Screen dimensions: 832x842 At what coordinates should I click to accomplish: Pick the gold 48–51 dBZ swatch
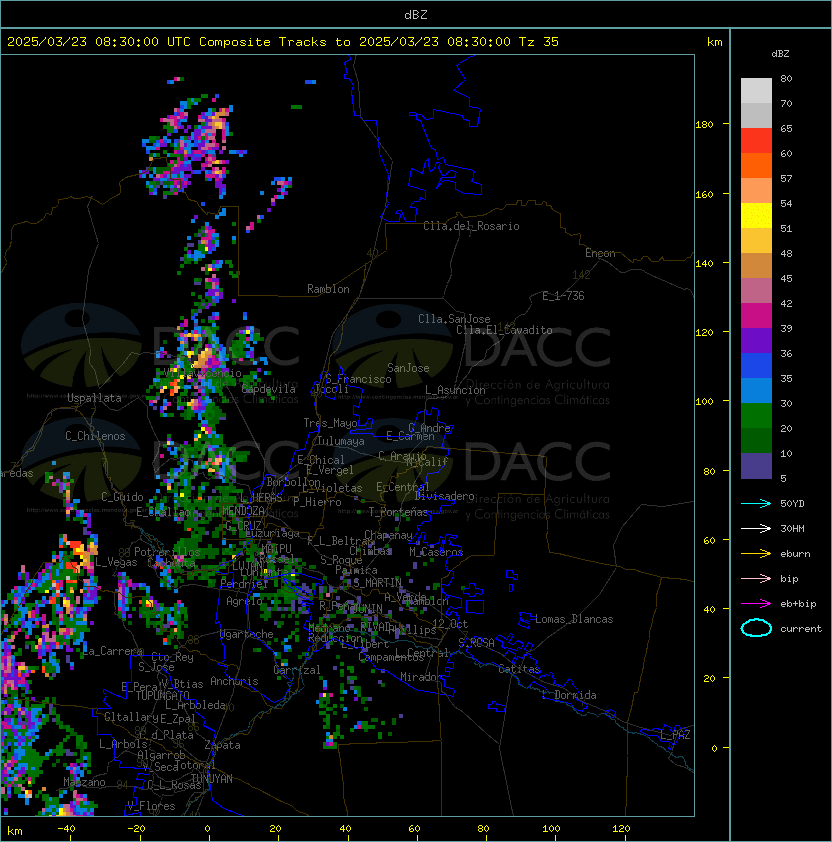pyautogui.click(x=756, y=241)
